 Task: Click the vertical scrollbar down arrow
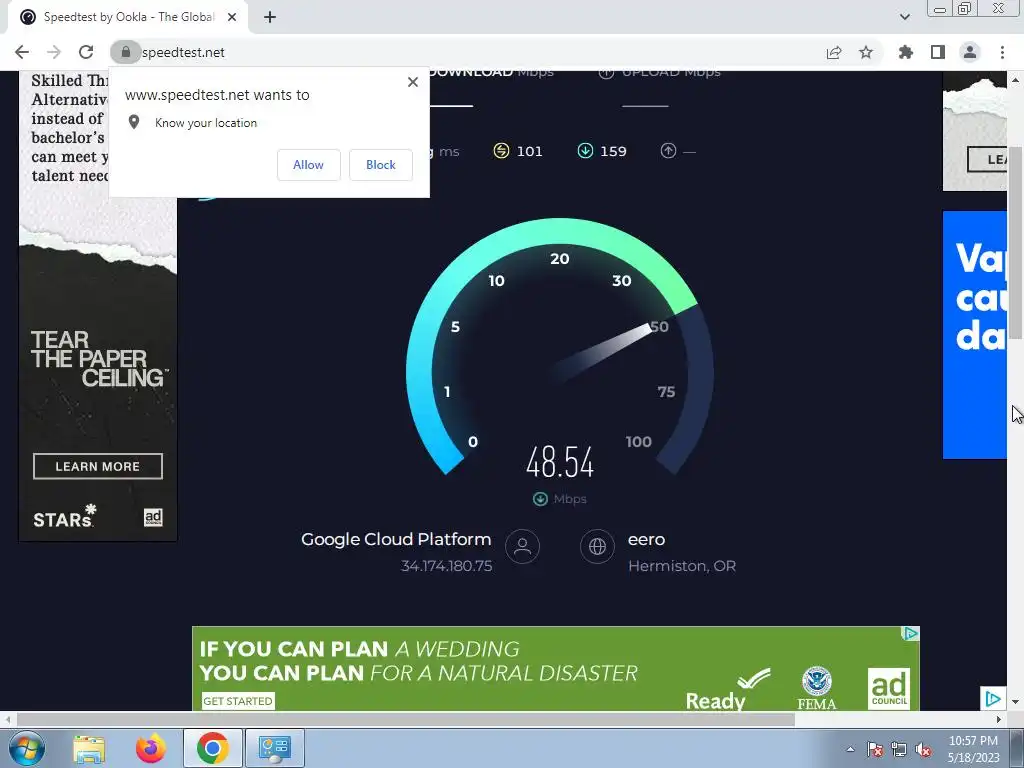1015,702
